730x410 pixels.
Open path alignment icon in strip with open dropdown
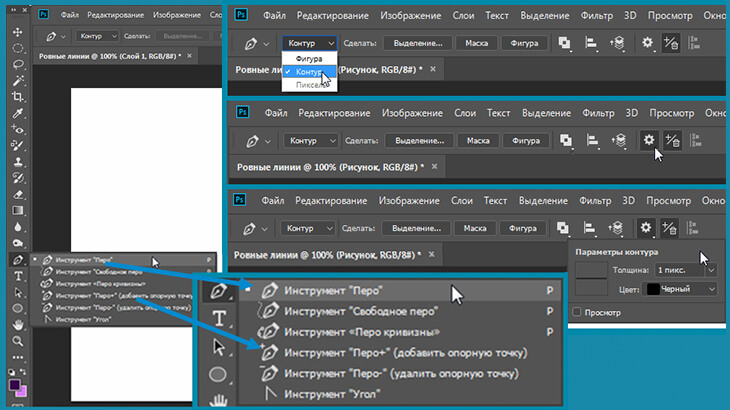point(591,43)
